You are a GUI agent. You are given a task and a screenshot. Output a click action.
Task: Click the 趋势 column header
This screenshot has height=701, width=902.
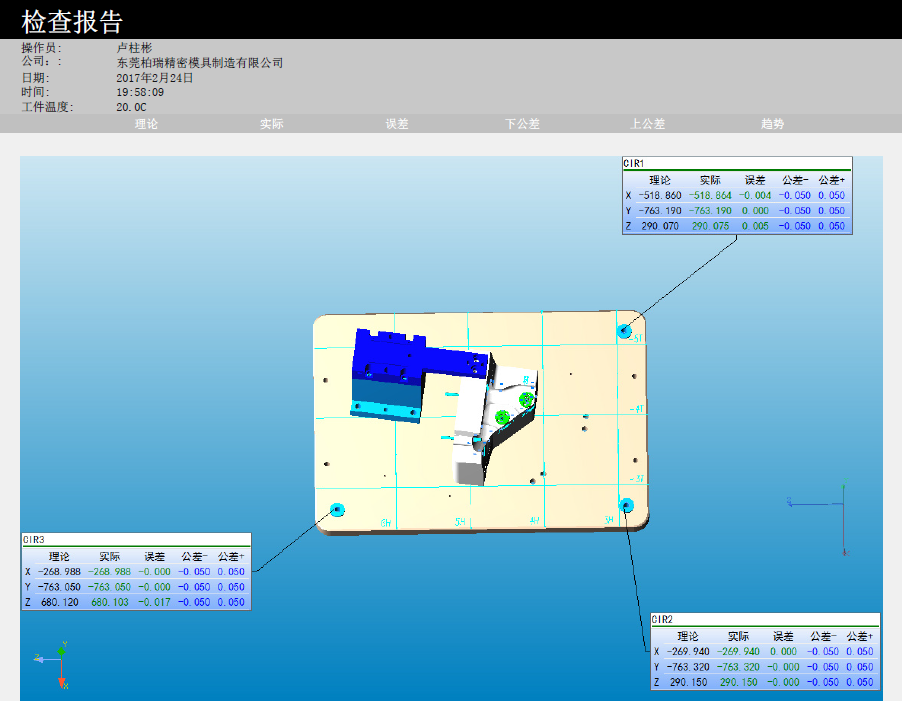772,124
